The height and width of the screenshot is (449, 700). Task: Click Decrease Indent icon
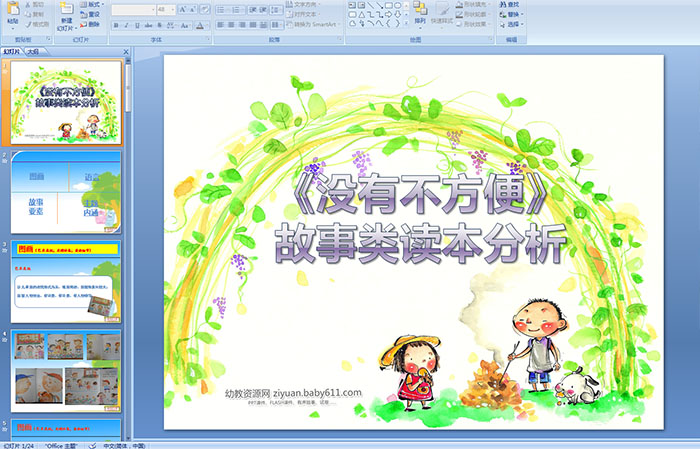click(x=253, y=9)
